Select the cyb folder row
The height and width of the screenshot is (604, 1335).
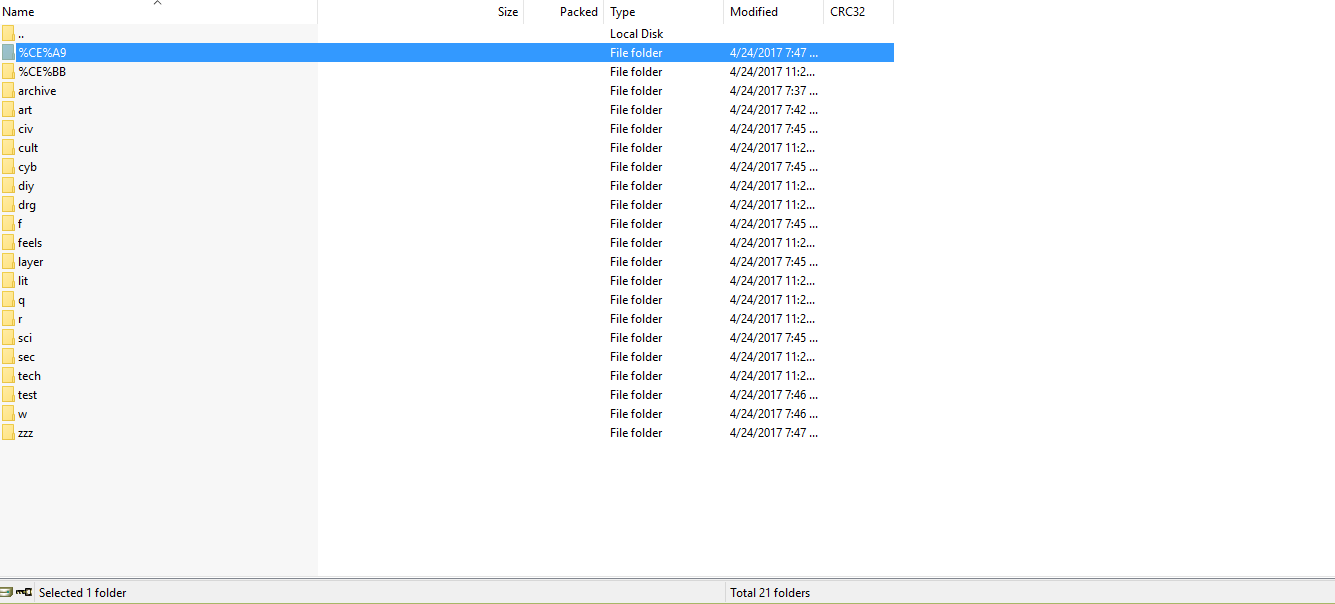click(27, 167)
